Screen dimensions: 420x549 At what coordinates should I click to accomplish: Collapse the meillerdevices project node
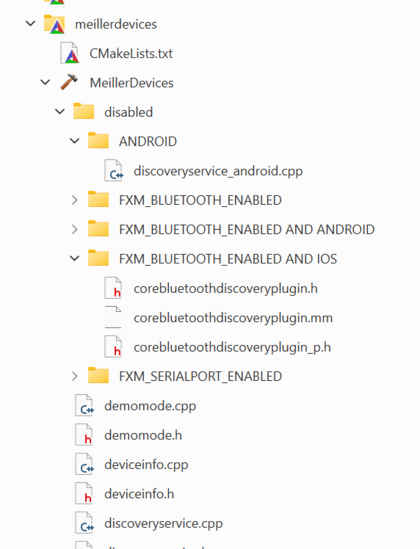31,24
